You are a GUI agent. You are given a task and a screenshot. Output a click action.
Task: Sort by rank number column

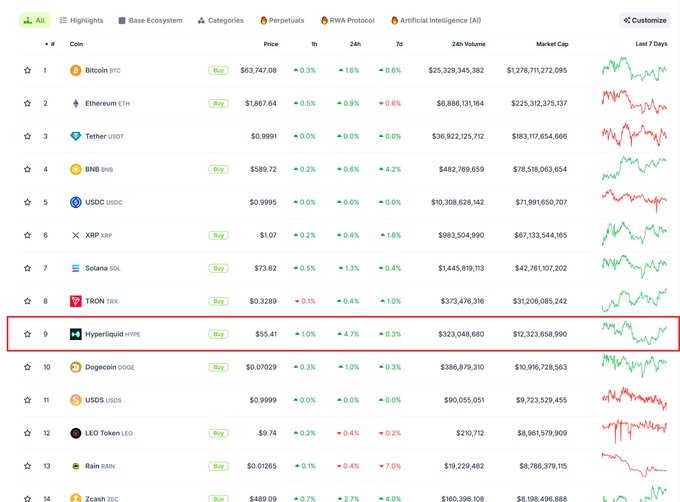(x=50, y=44)
